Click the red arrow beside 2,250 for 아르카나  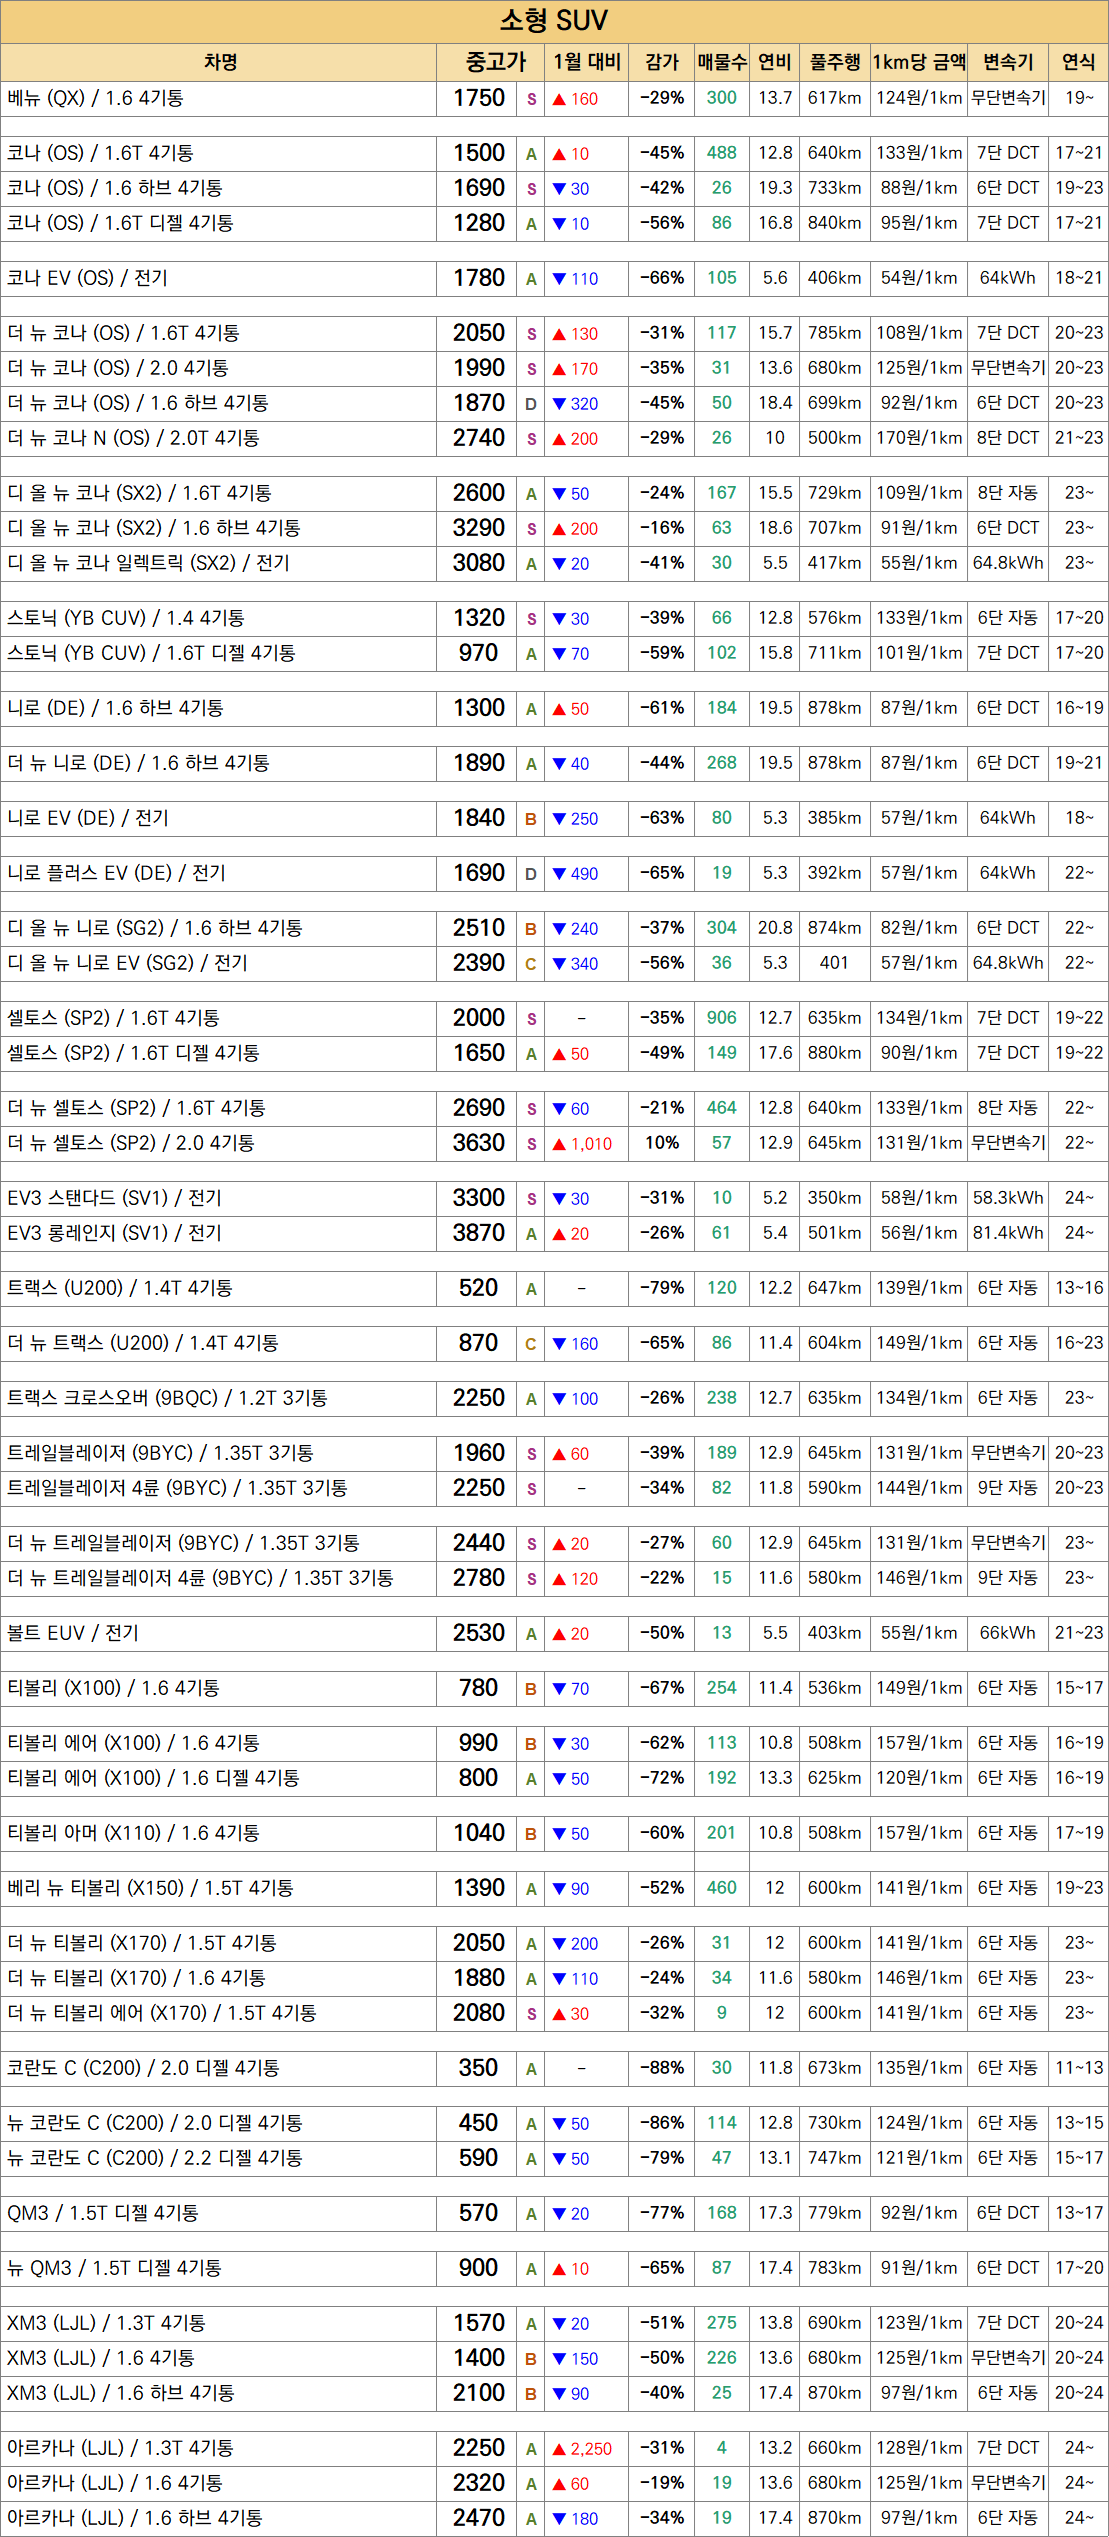point(559,2449)
